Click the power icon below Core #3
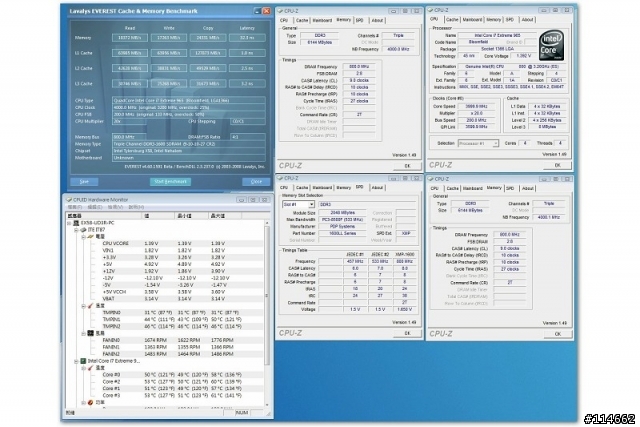 click(91, 403)
